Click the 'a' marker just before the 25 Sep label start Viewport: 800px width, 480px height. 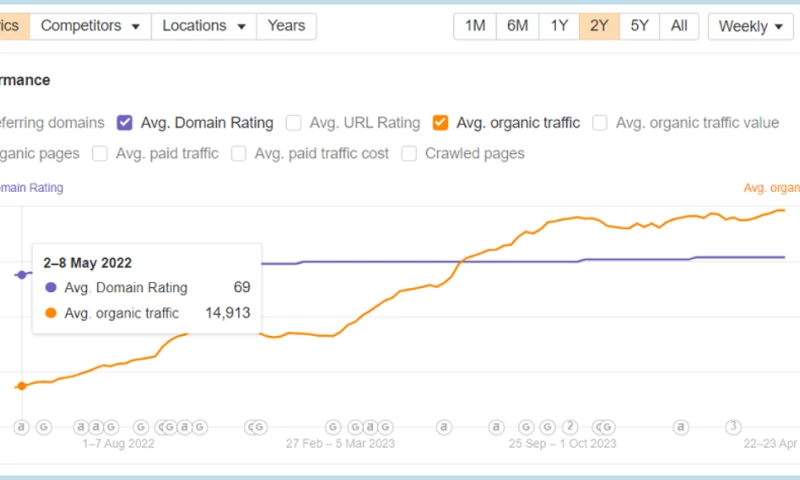[496, 426]
